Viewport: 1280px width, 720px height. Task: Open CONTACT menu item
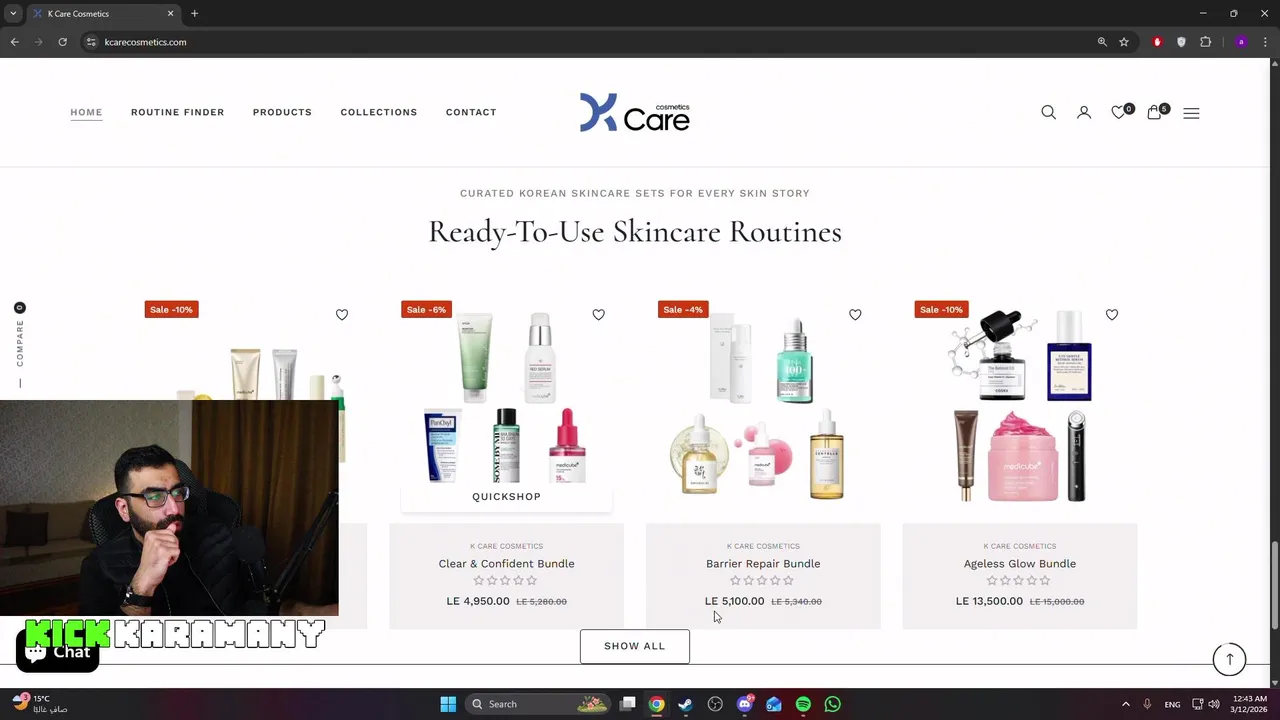pyautogui.click(x=471, y=112)
